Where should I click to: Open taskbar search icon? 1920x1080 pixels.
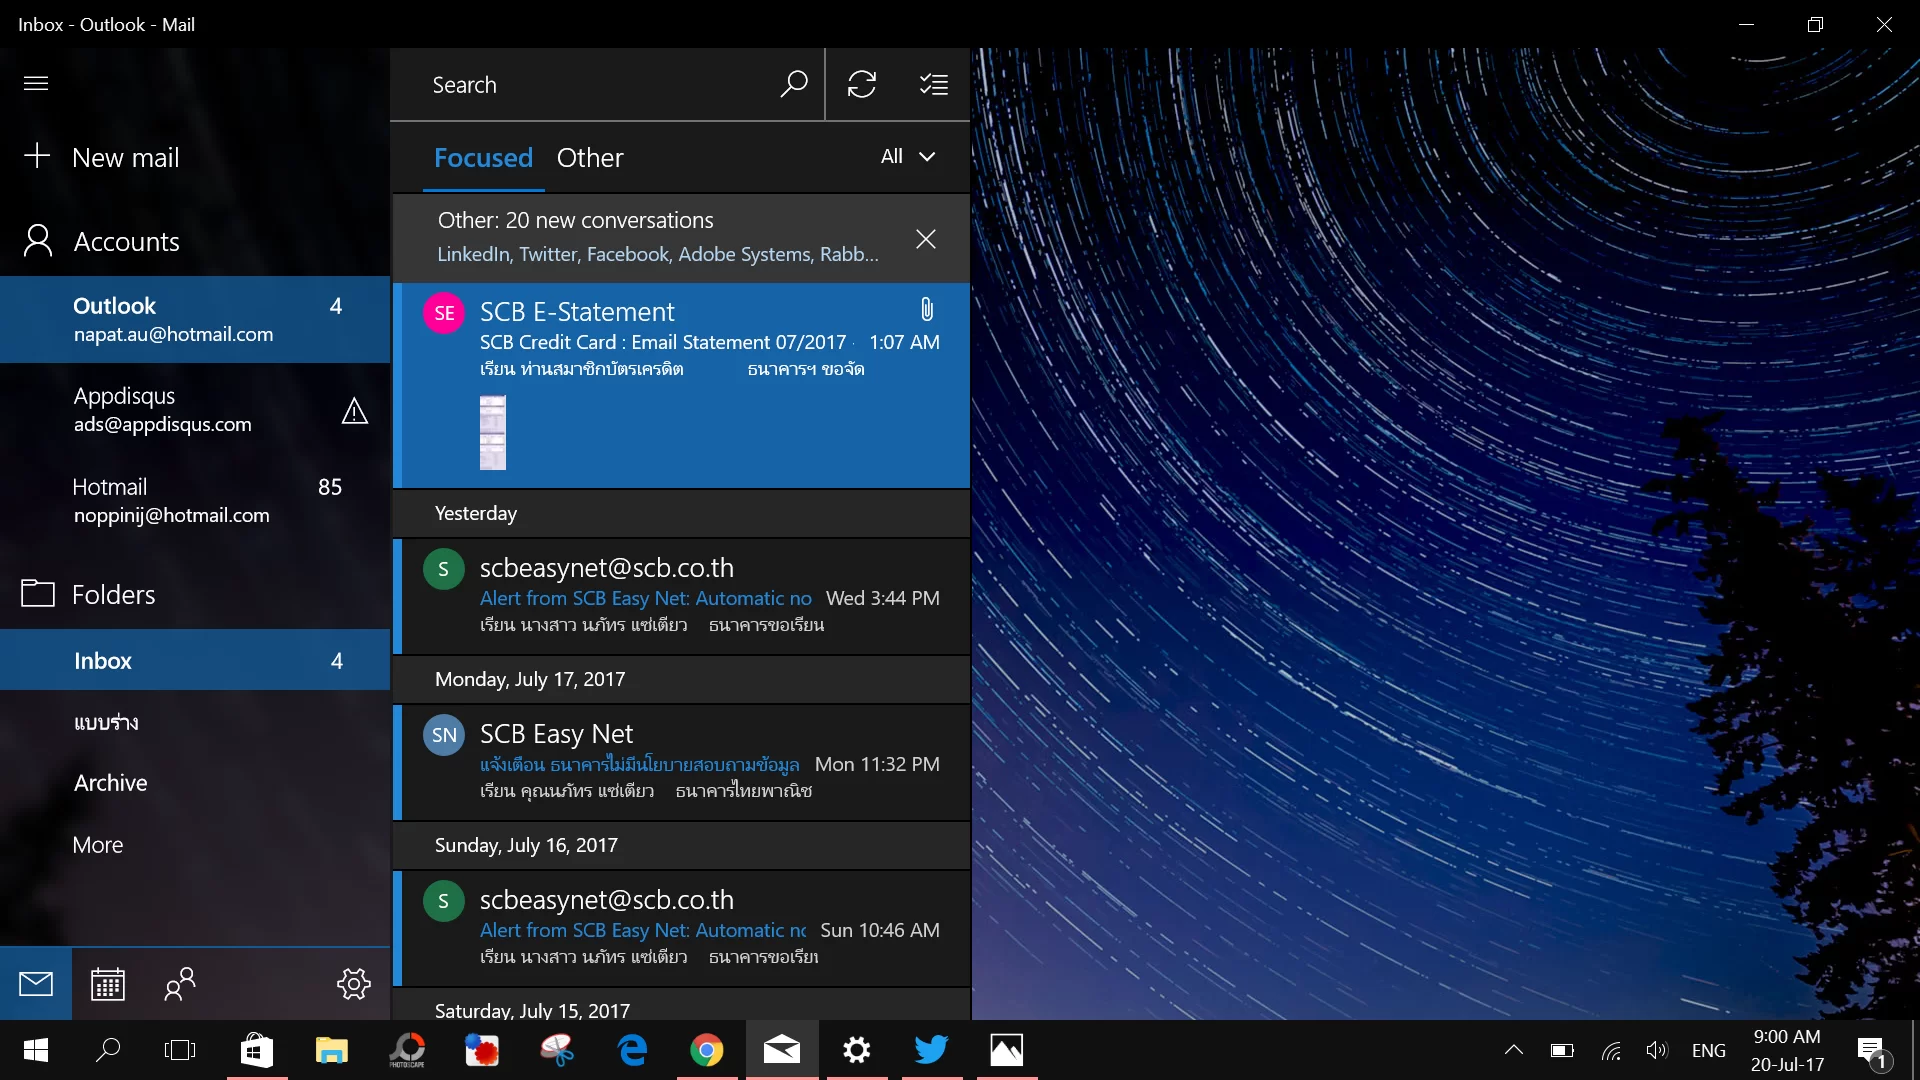pyautogui.click(x=108, y=1050)
